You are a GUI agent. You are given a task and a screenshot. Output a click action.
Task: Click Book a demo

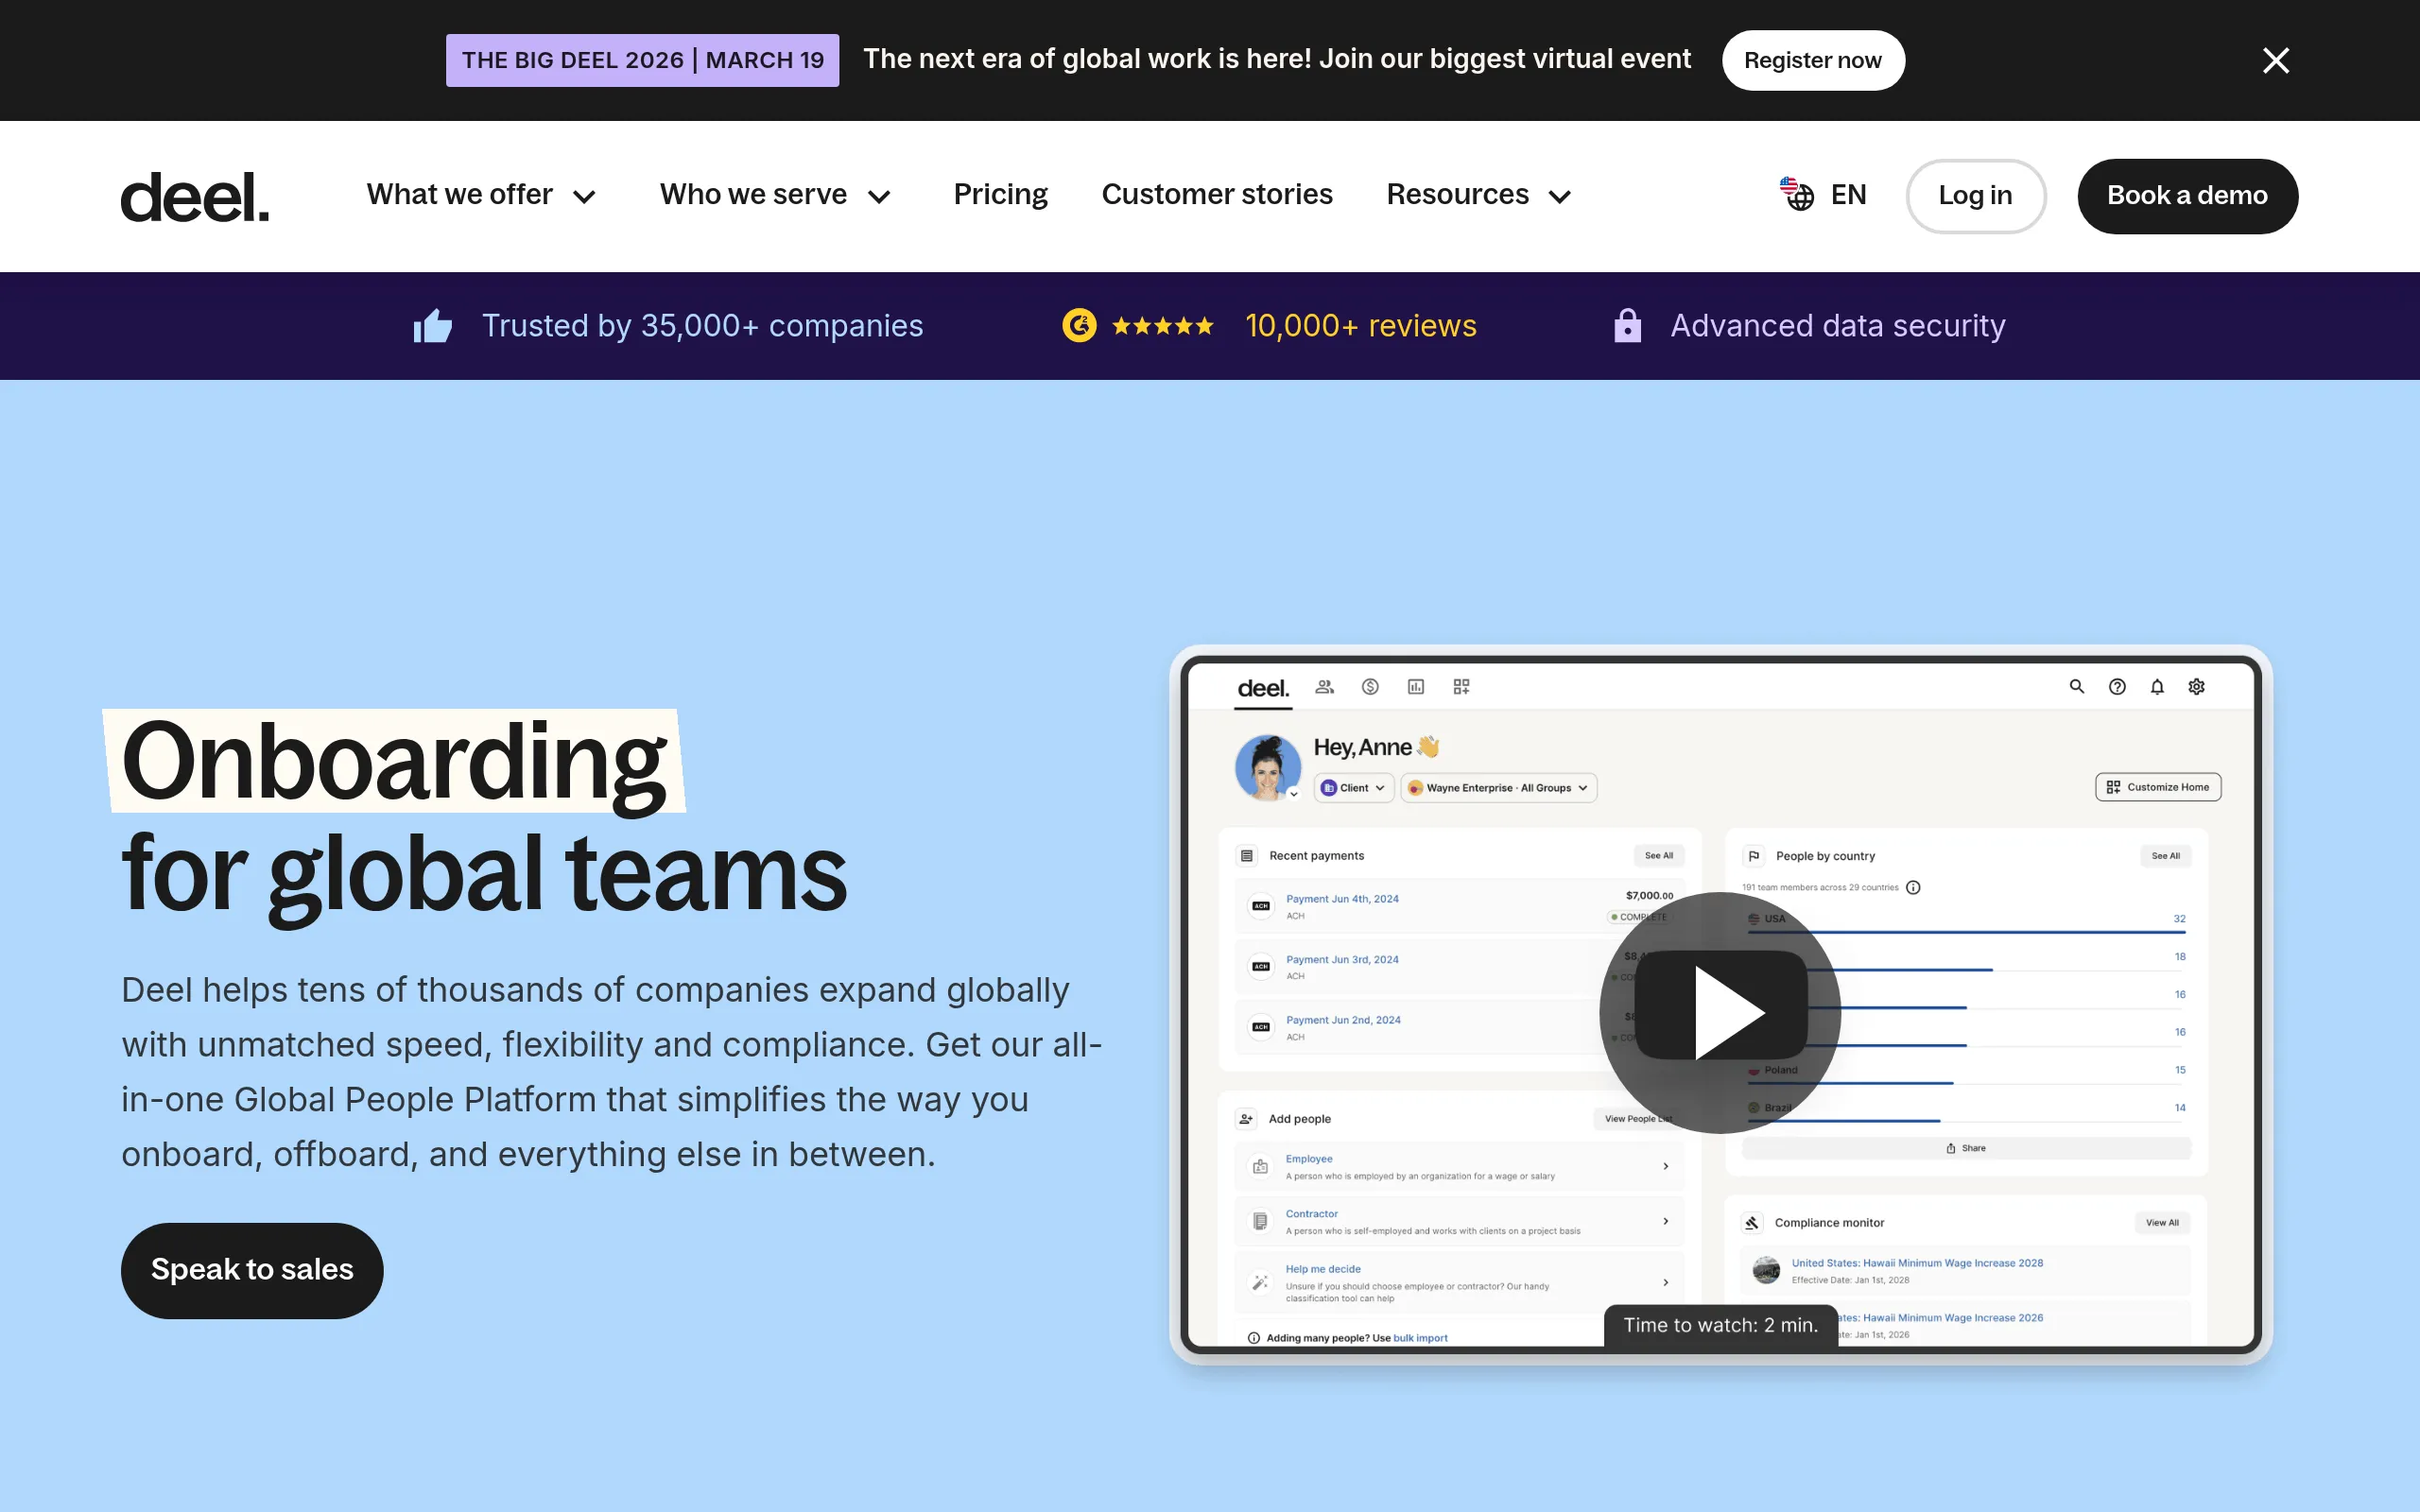click(x=2187, y=196)
